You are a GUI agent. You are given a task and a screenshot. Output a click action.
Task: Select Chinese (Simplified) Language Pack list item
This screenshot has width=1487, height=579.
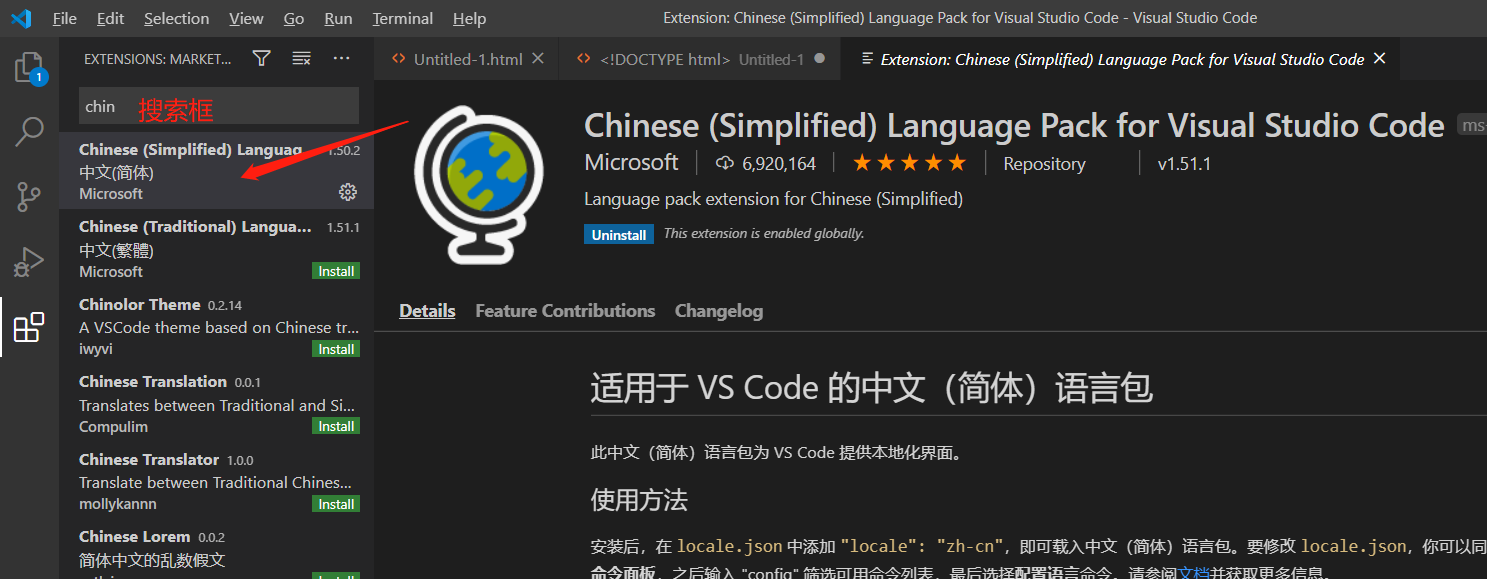(x=216, y=171)
